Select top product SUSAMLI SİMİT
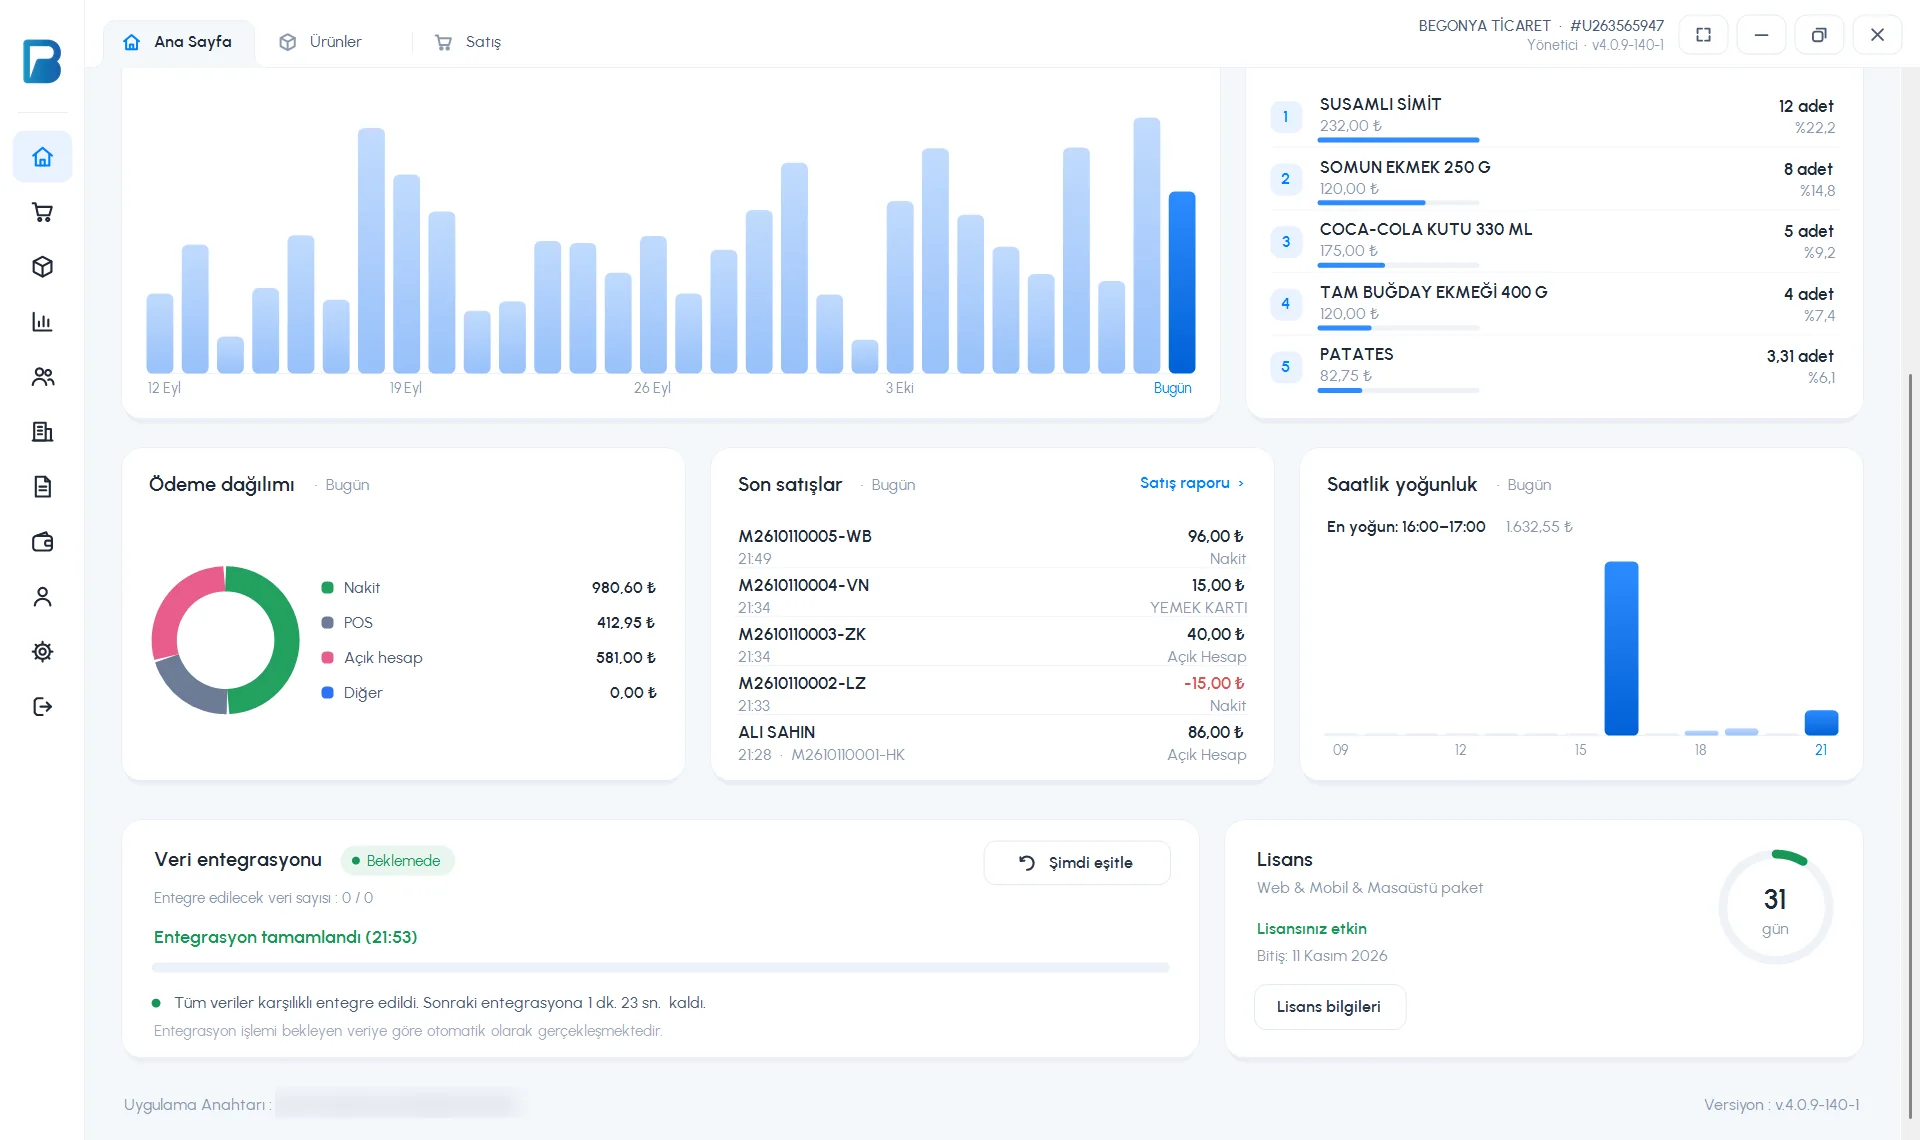The height and width of the screenshot is (1140, 1920). [x=1553, y=117]
